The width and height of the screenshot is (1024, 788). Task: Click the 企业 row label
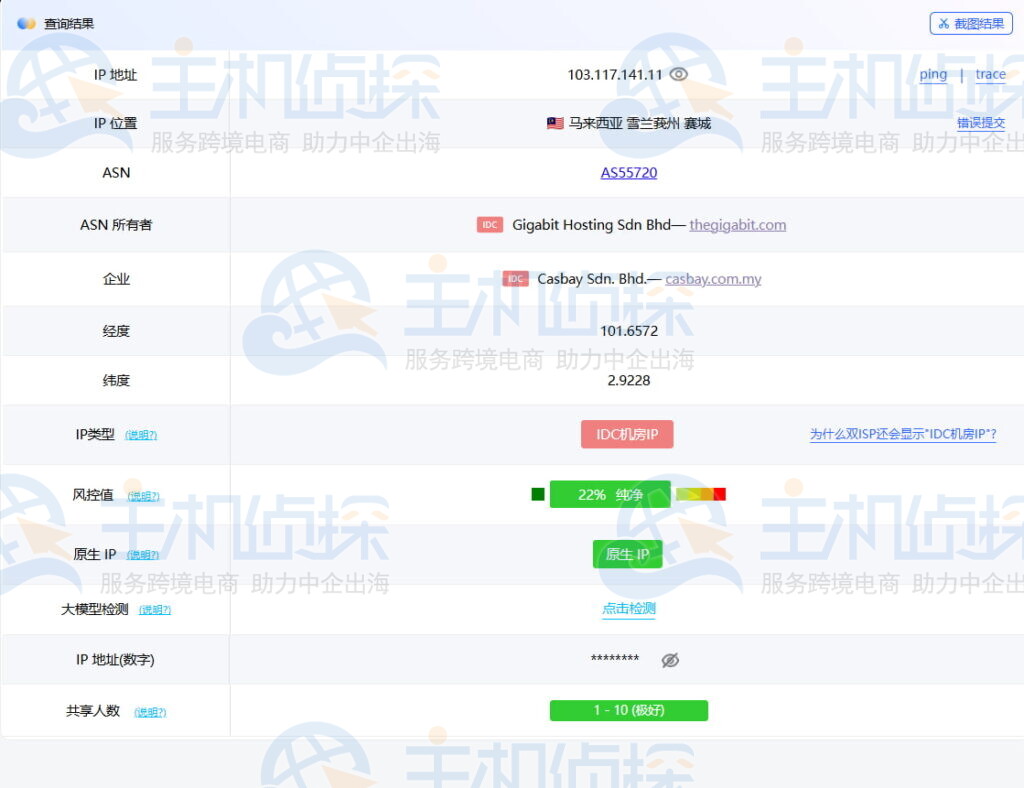(x=116, y=279)
